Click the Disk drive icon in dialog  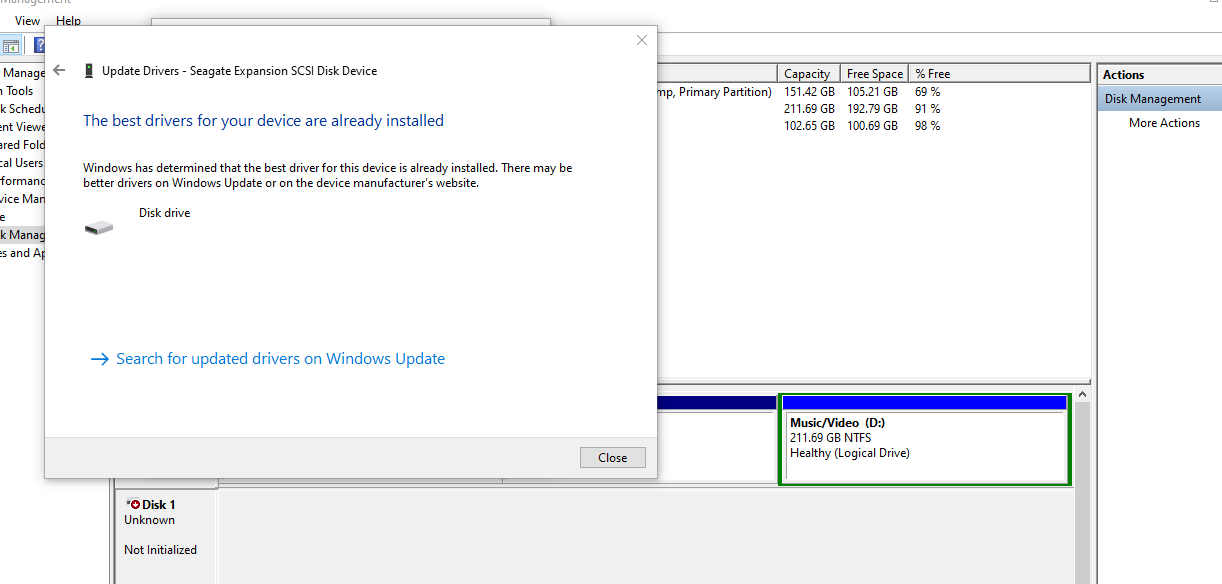click(99, 228)
